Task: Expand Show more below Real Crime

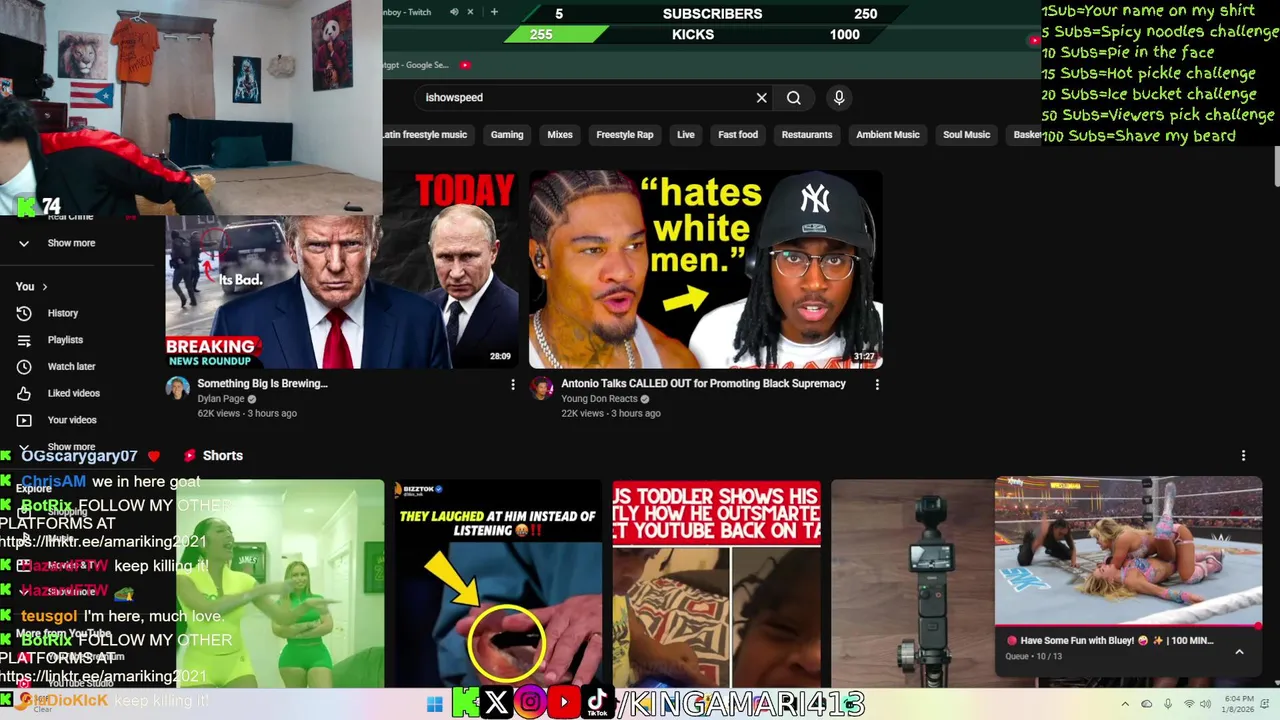Action: (71, 243)
